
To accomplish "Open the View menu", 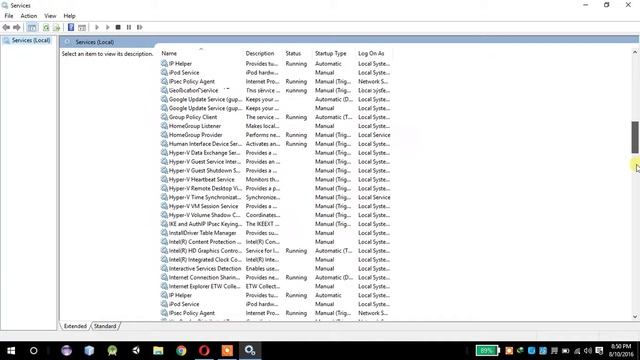I will pos(50,16).
